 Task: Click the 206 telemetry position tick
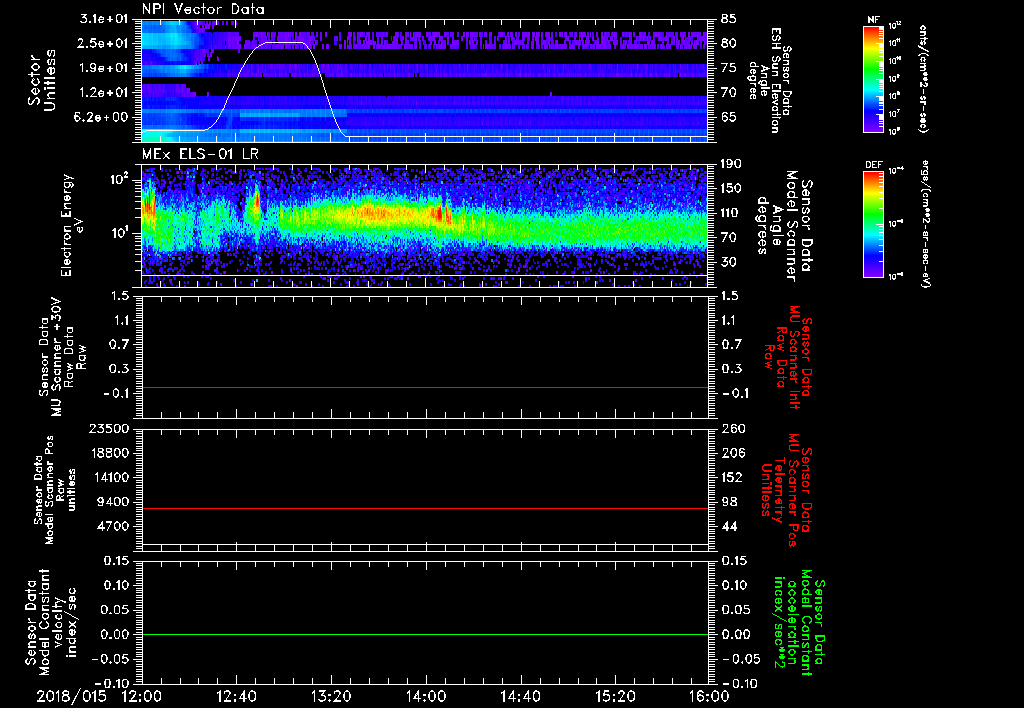point(732,453)
